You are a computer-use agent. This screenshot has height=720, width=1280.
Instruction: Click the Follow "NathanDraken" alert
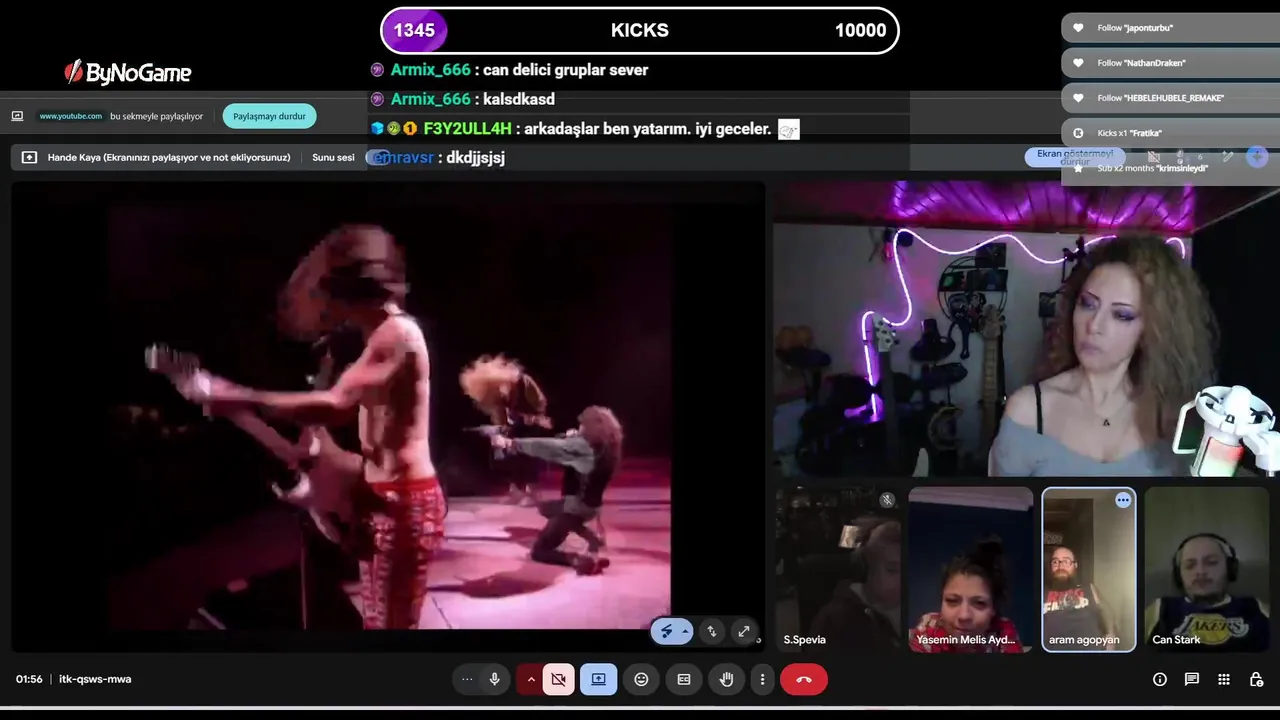click(x=1170, y=63)
